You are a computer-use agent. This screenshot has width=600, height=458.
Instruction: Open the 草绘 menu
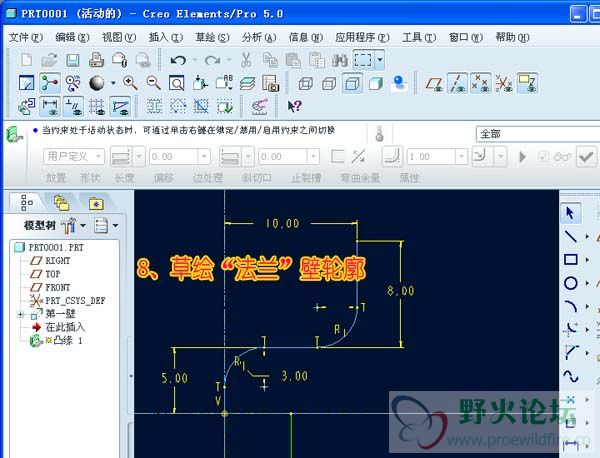pos(212,37)
